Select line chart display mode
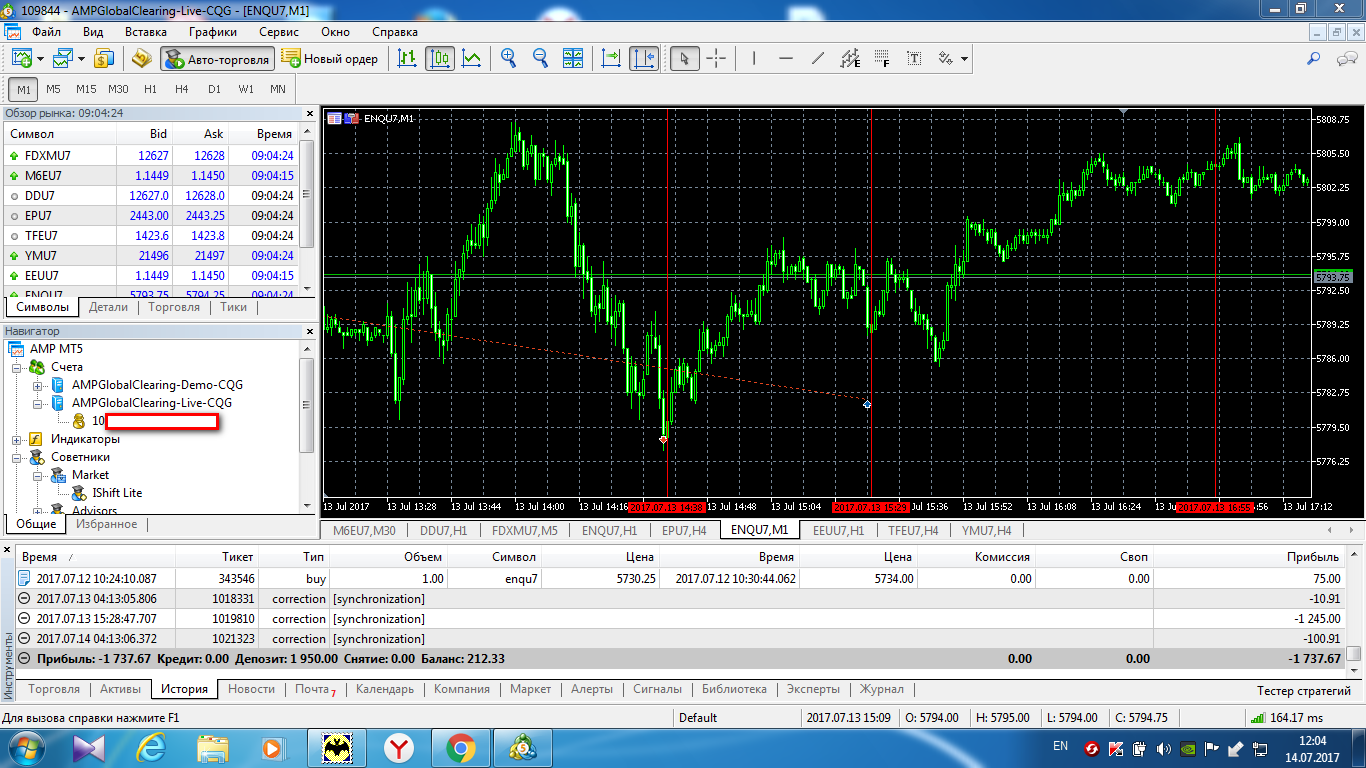The width and height of the screenshot is (1366, 768). [x=471, y=59]
